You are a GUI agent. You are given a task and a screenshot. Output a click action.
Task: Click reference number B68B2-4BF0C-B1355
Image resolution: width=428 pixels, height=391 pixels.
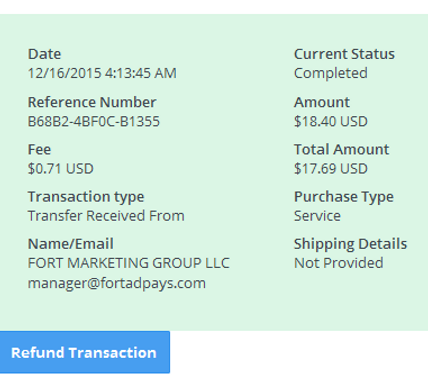point(94,121)
